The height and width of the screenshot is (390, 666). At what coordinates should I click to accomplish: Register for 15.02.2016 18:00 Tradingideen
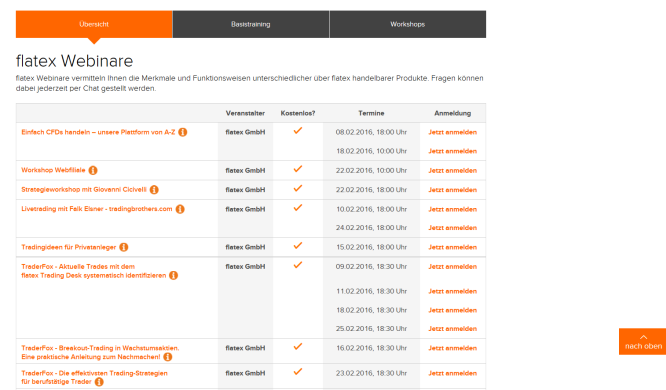click(x=452, y=247)
